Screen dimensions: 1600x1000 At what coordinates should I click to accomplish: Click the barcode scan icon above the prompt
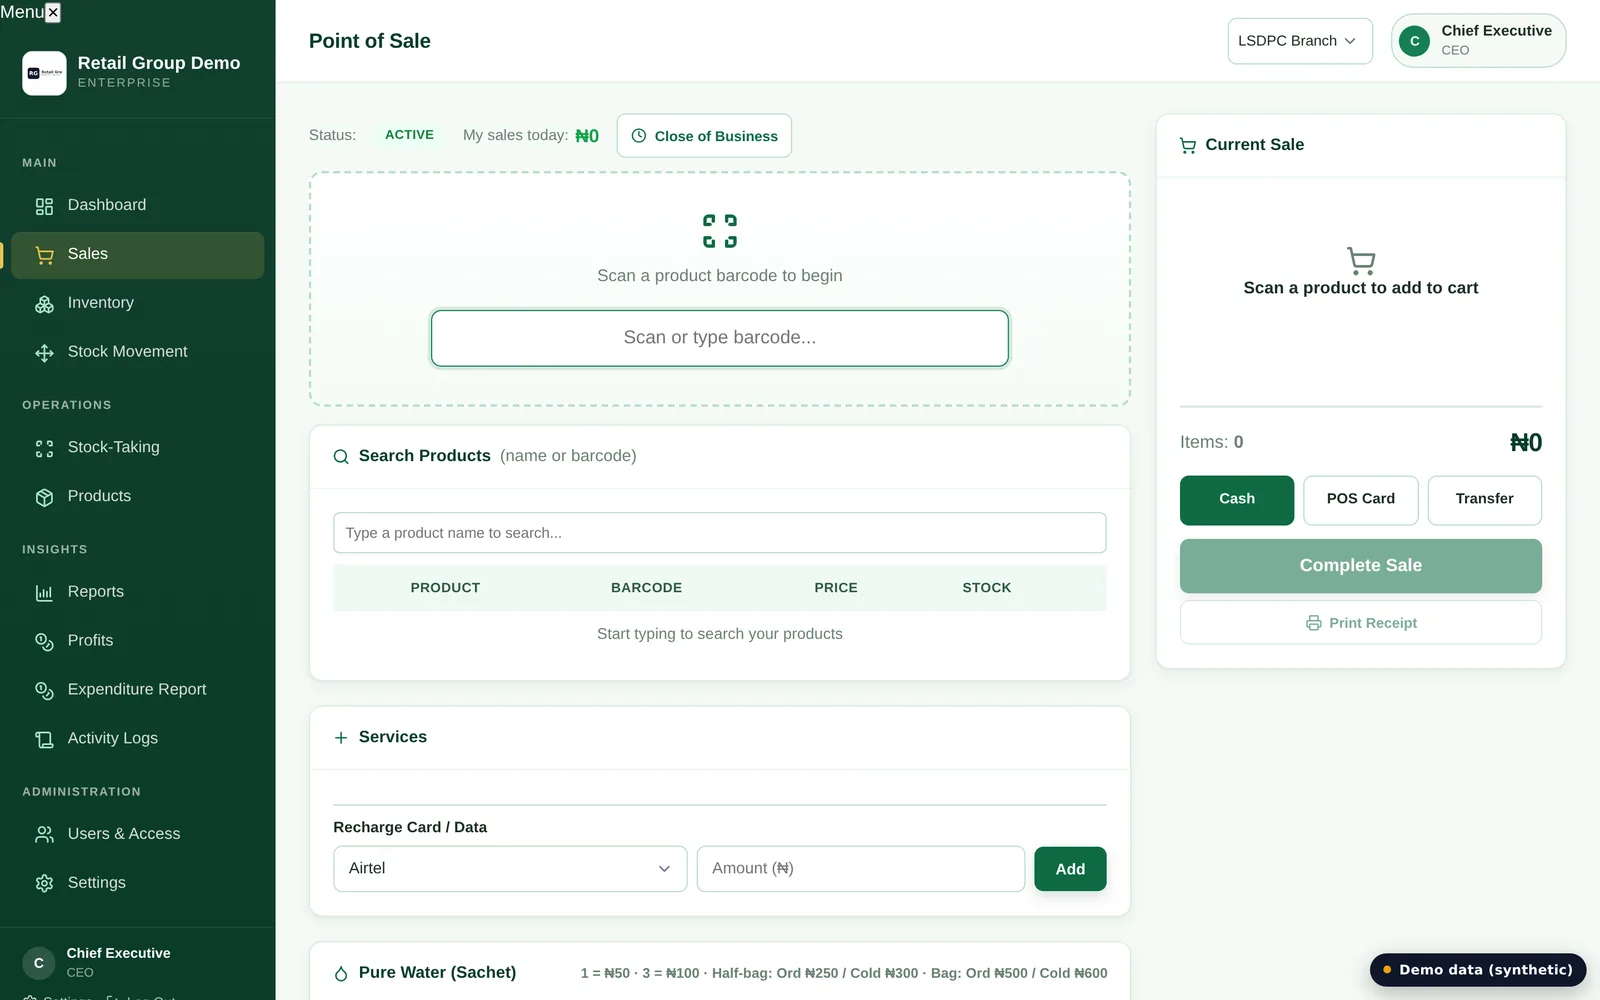click(x=720, y=231)
